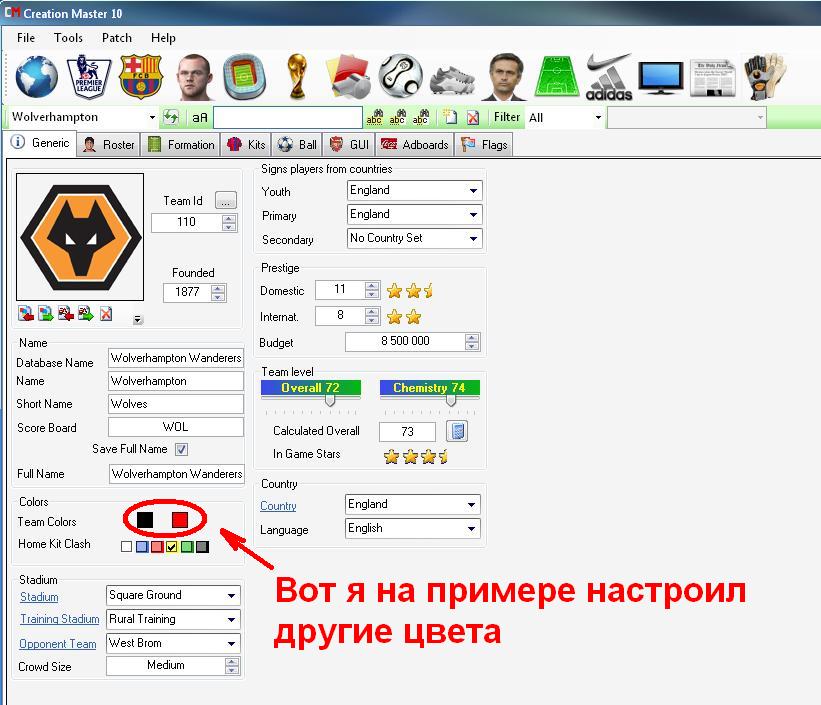Click the Country link

coord(278,506)
